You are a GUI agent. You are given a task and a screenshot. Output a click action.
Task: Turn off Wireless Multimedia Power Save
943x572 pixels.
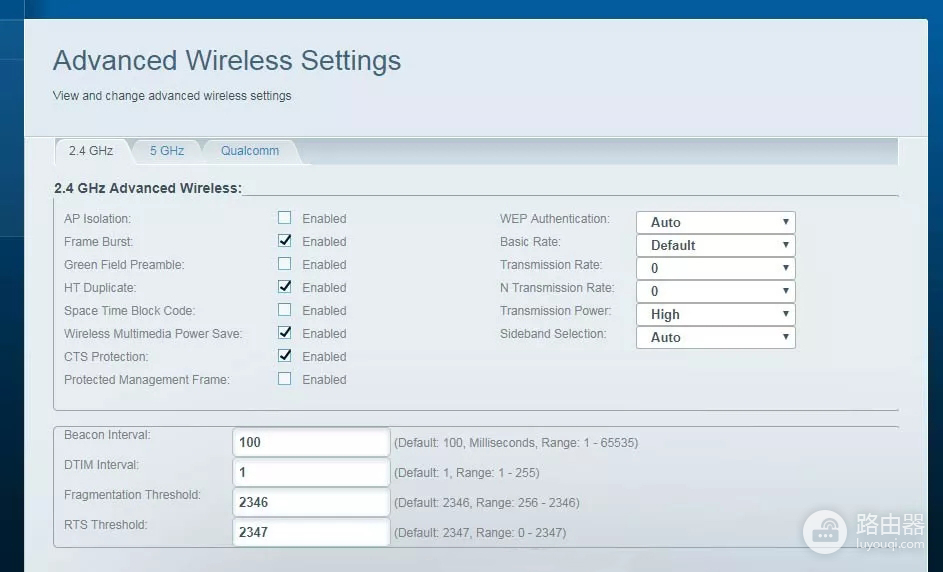click(x=285, y=333)
